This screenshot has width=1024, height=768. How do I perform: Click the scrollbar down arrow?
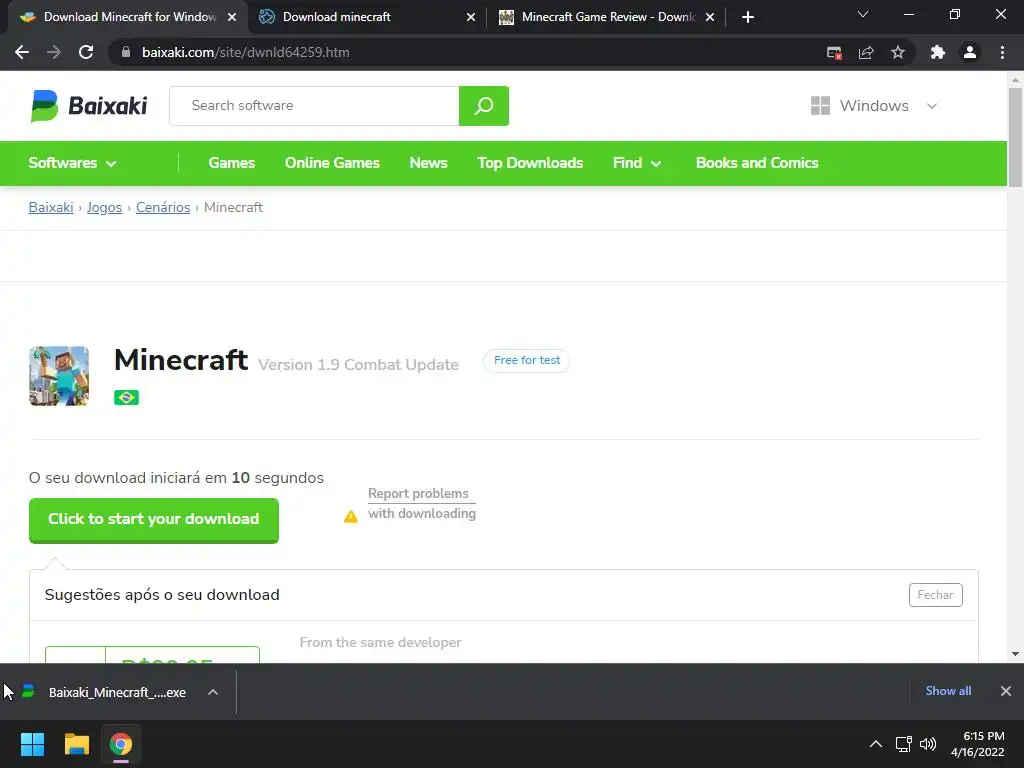pos(1015,654)
